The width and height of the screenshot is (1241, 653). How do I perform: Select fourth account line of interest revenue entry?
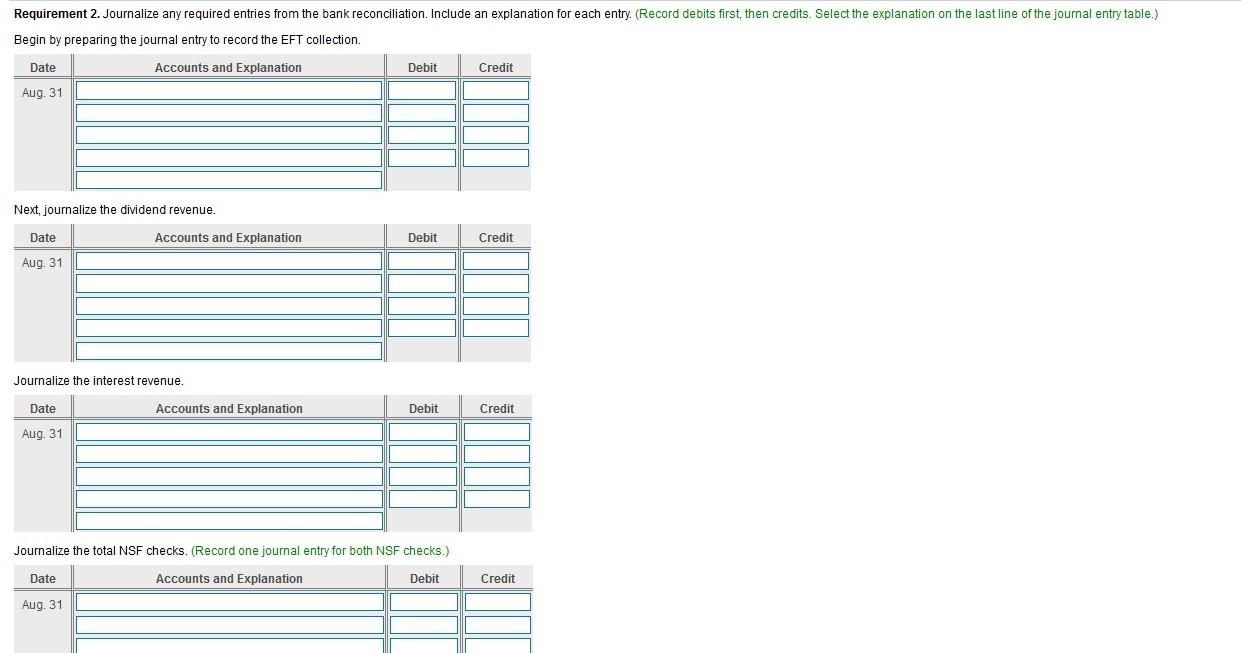pos(230,499)
